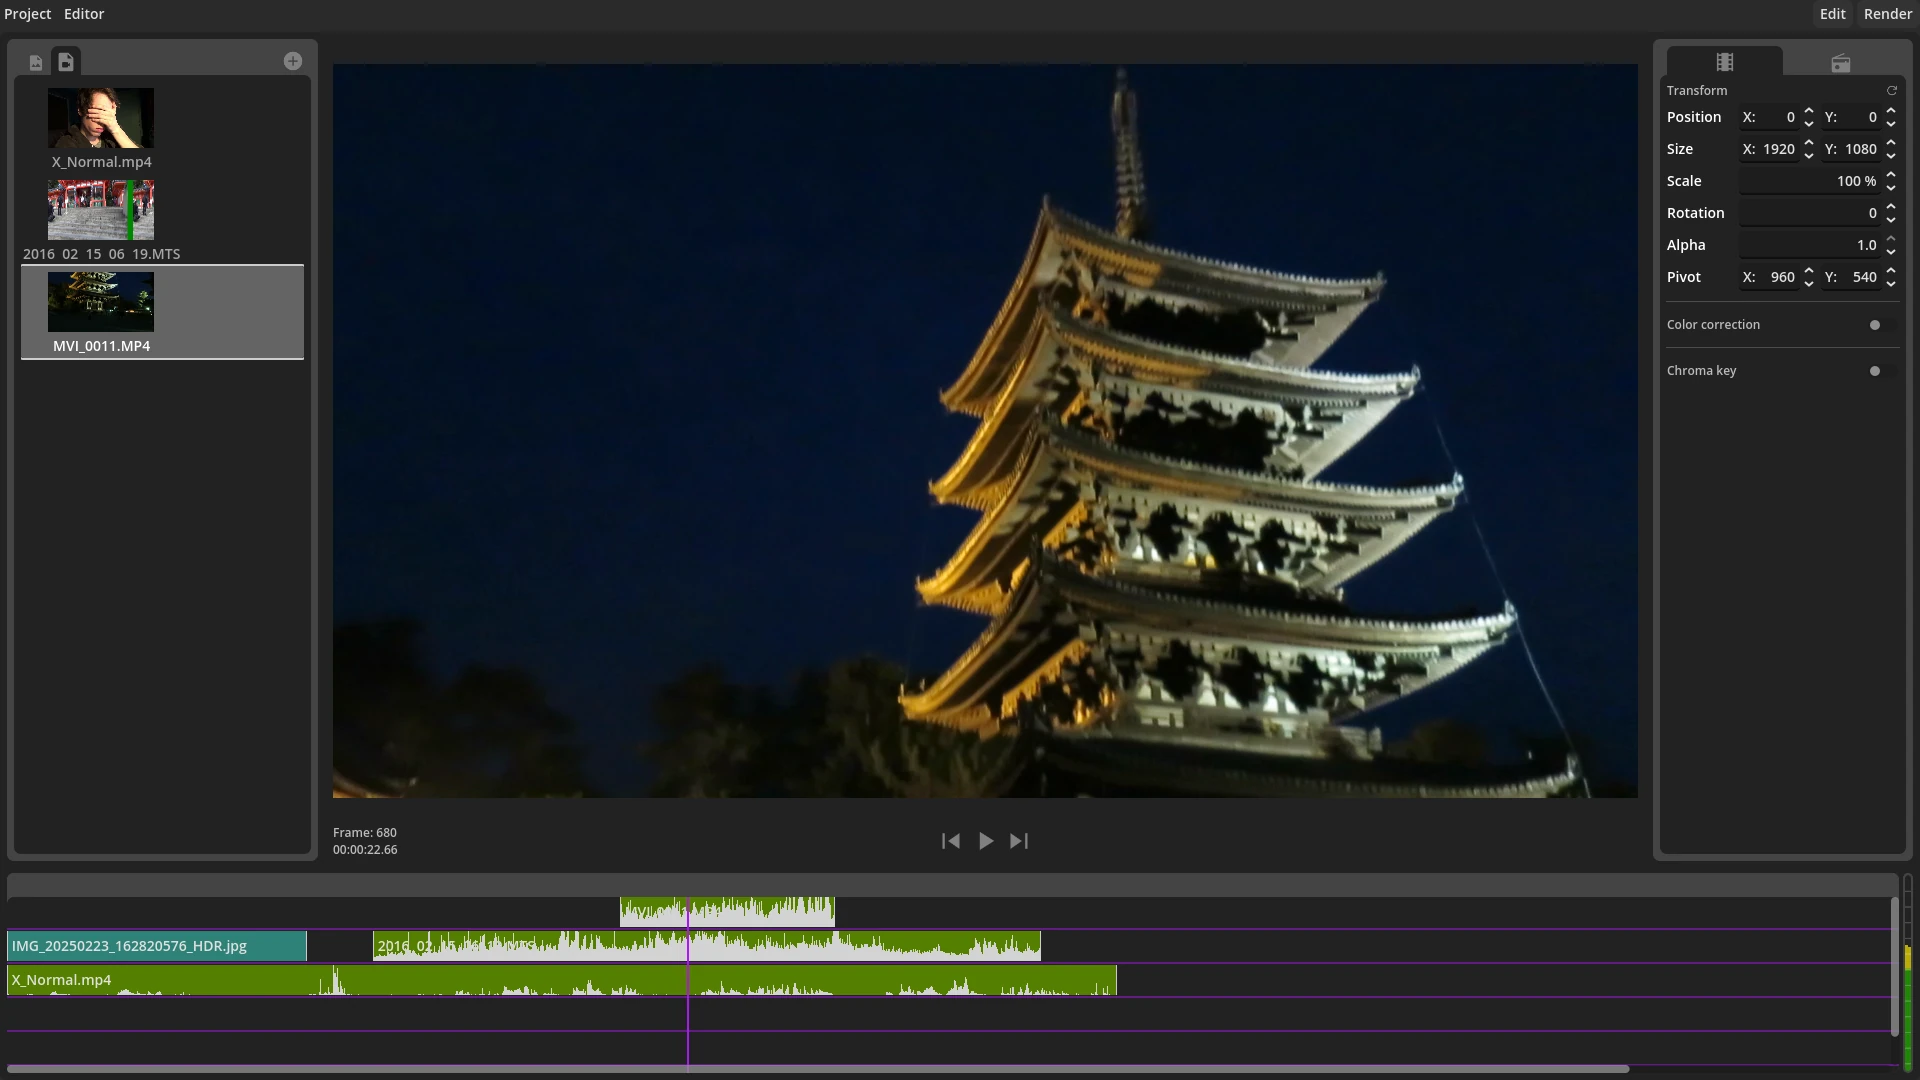This screenshot has height=1080, width=1920.
Task: Open the video effects tab with filmstrip icon
Action: (1724, 62)
